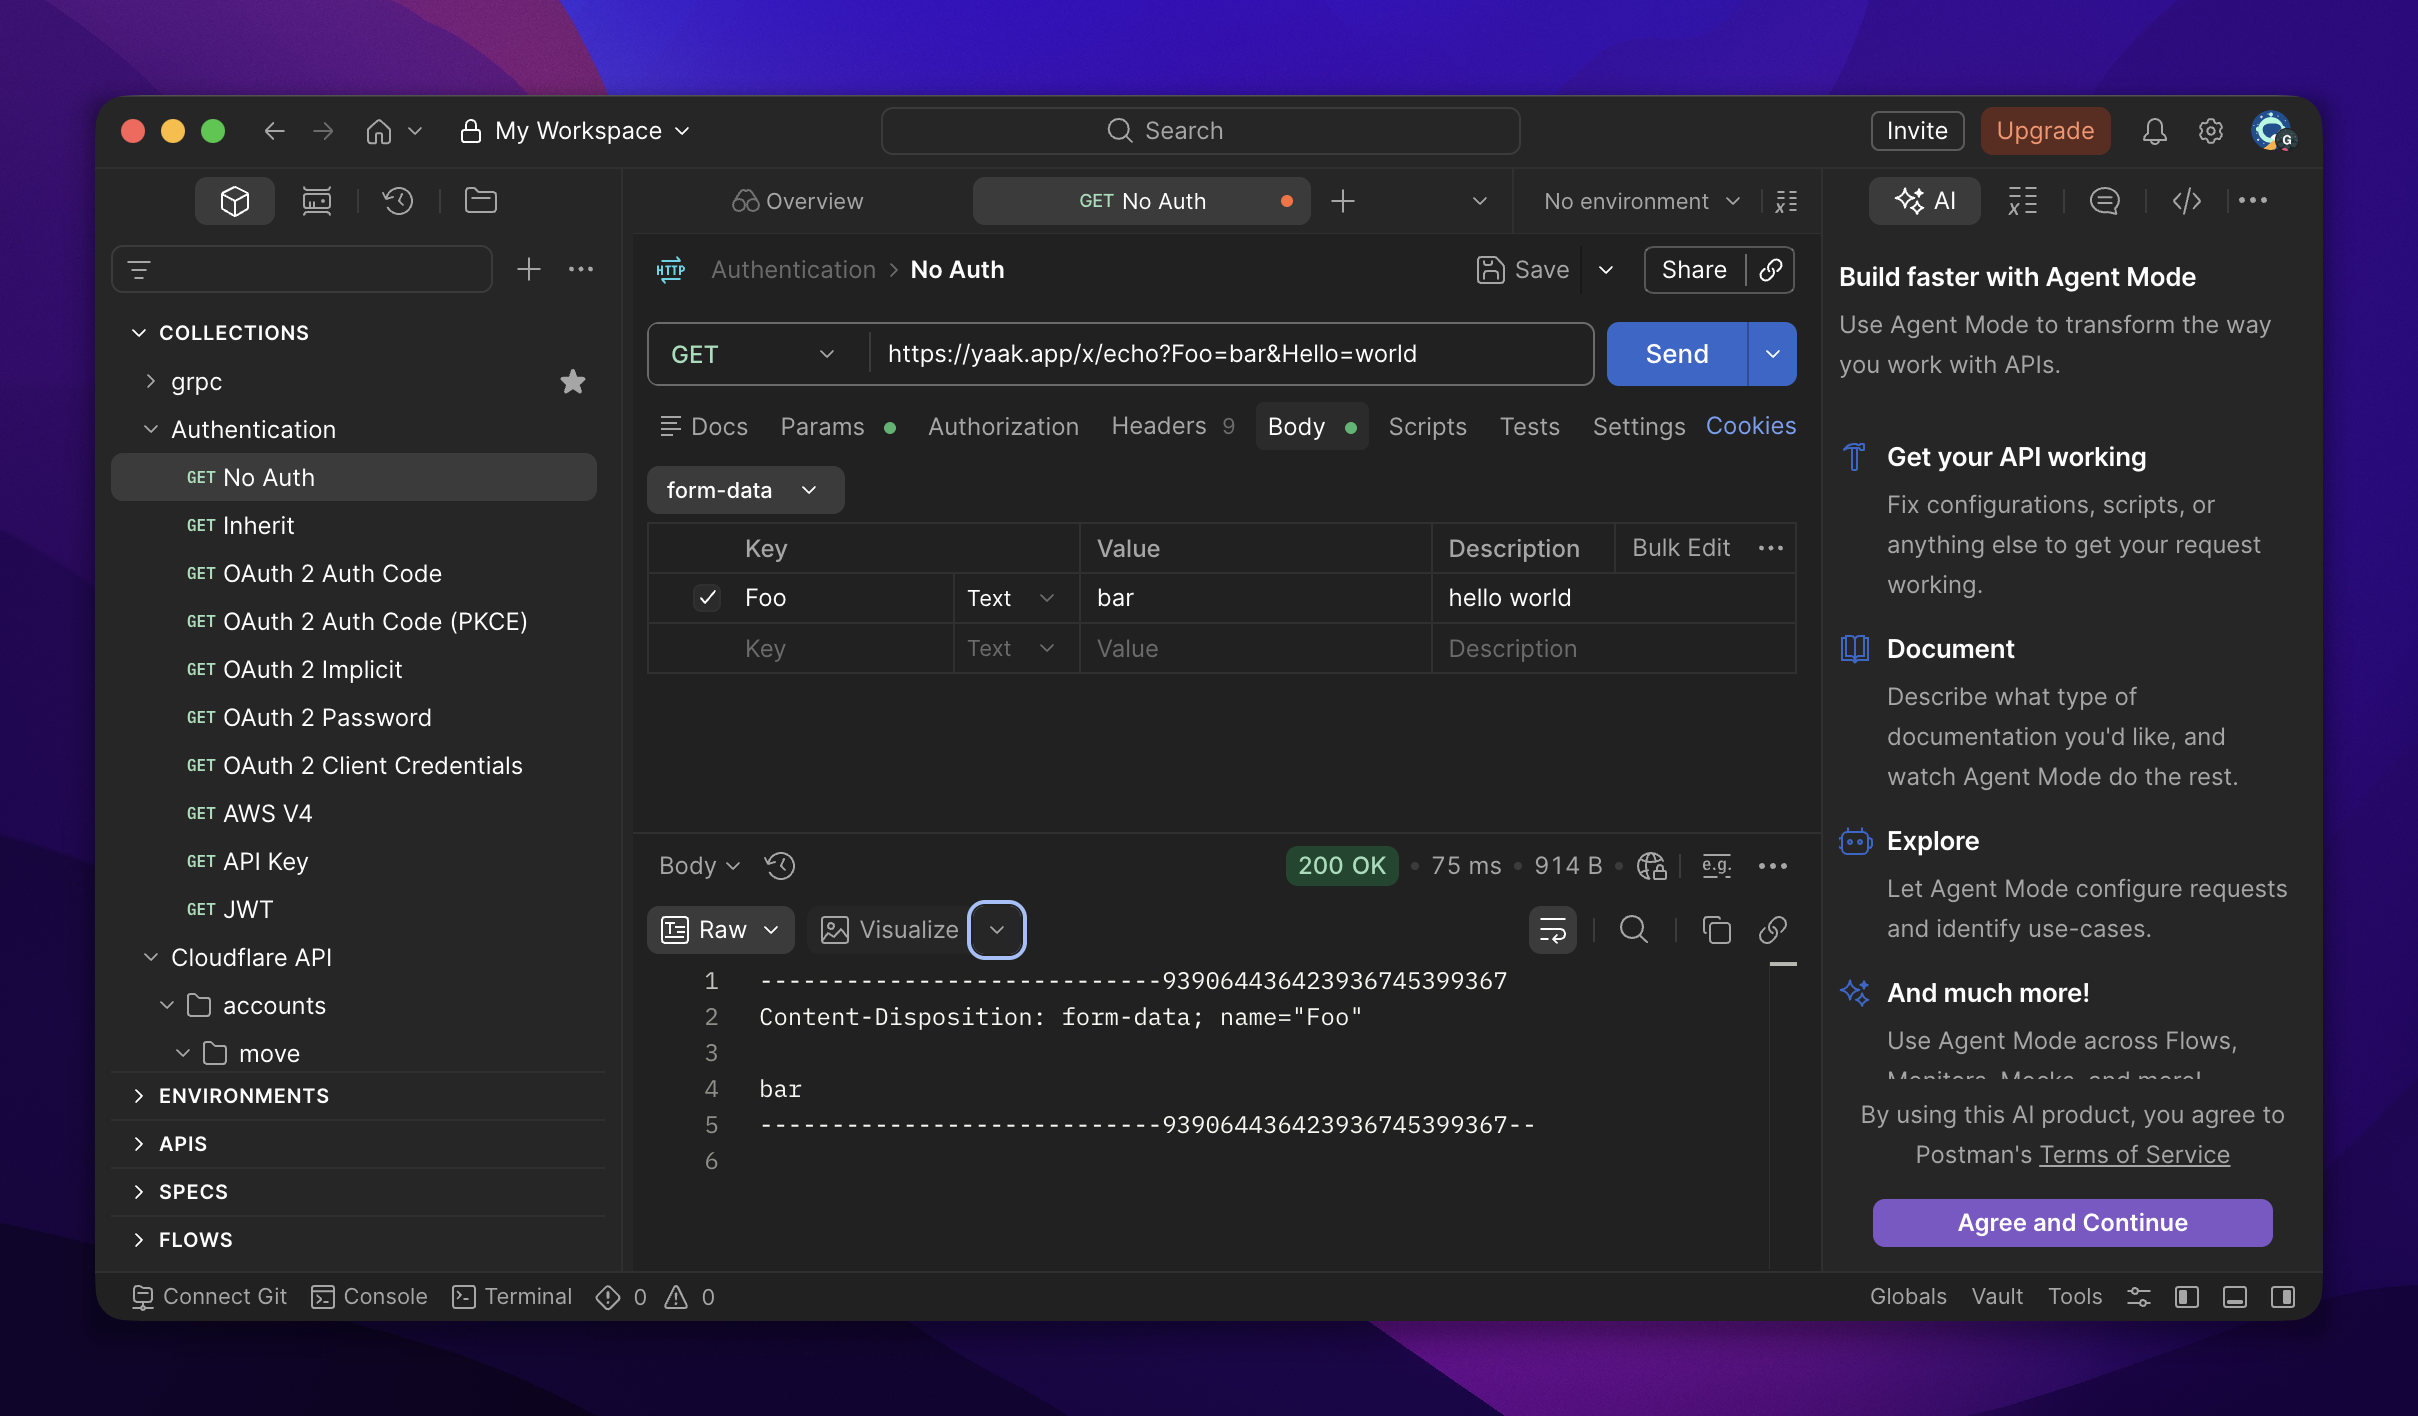Open the No environment selector
The width and height of the screenshot is (2418, 1416).
coord(1642,201)
